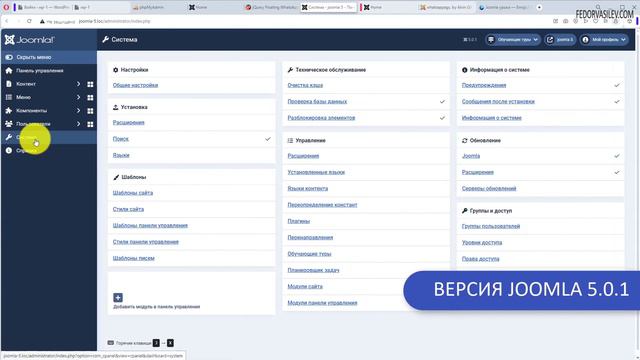Open Установленные языки link
640x360 pixels.
[x=316, y=172]
